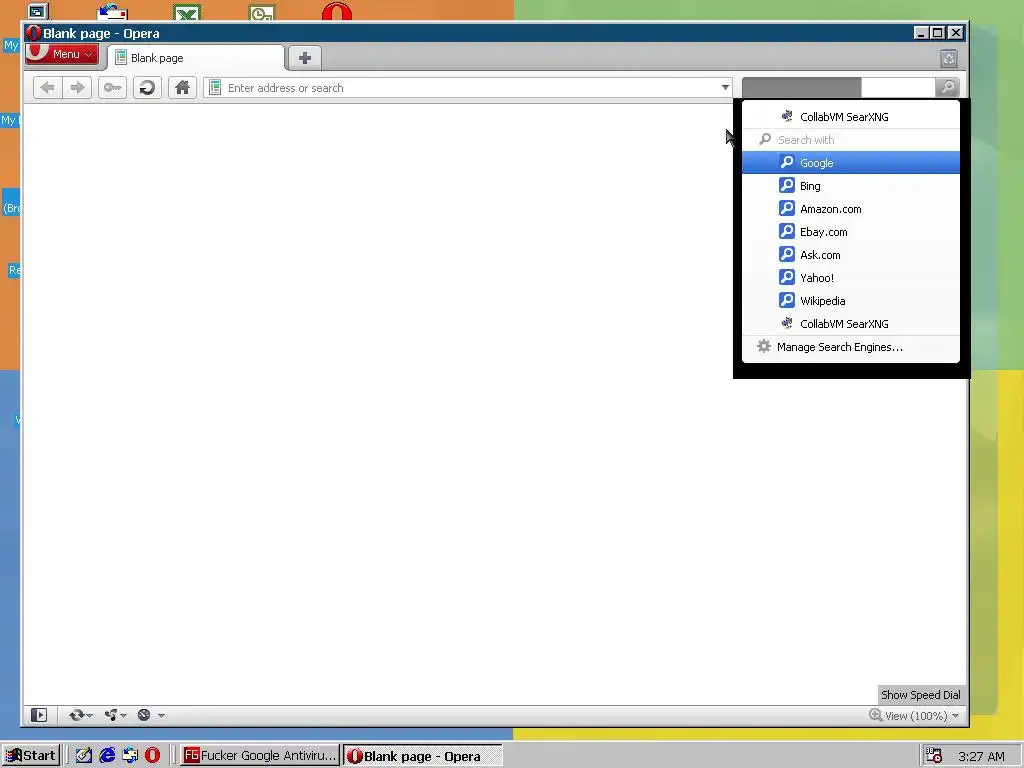1024x768 pixels.
Task: Go to the Home page
Action: [182, 88]
